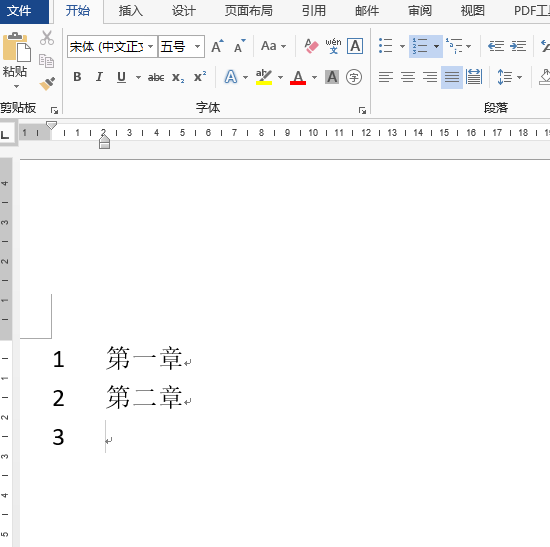Switch to the 设计 tab
Screen dimensions: 550x547
click(x=183, y=11)
